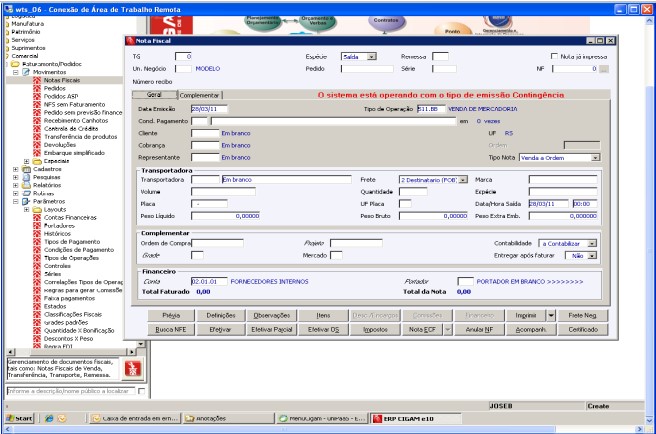Open the Históricos icon
The image size is (656, 434).
click(x=37, y=234)
